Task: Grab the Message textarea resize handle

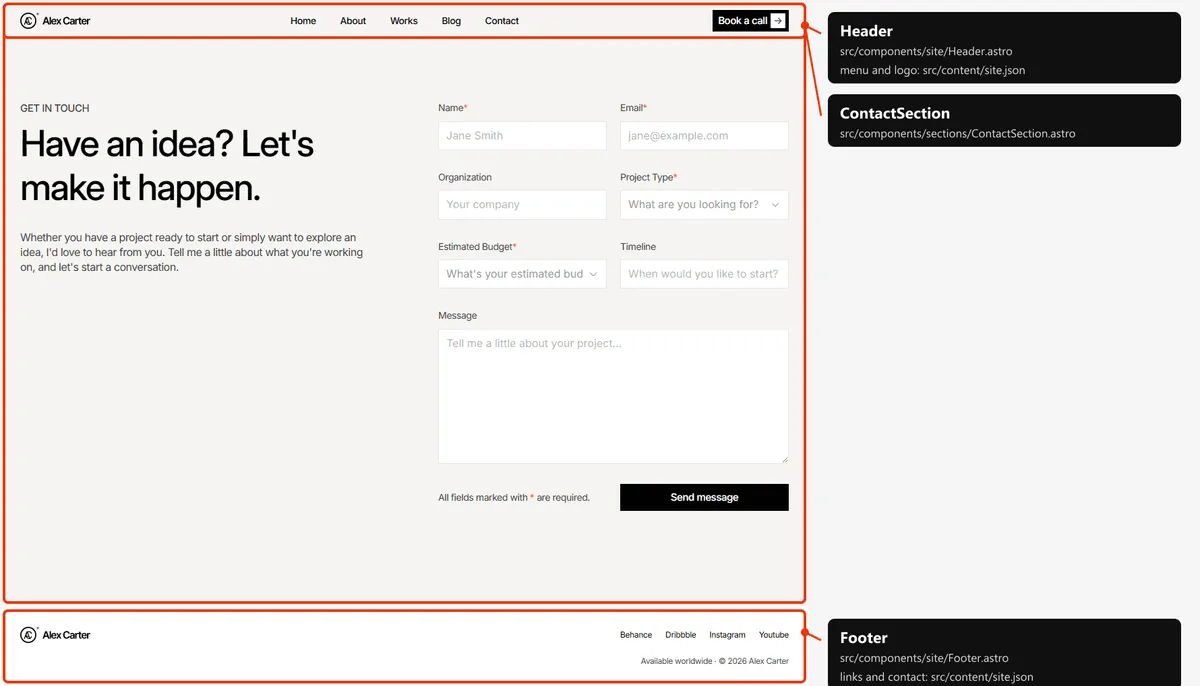Action: (784, 459)
